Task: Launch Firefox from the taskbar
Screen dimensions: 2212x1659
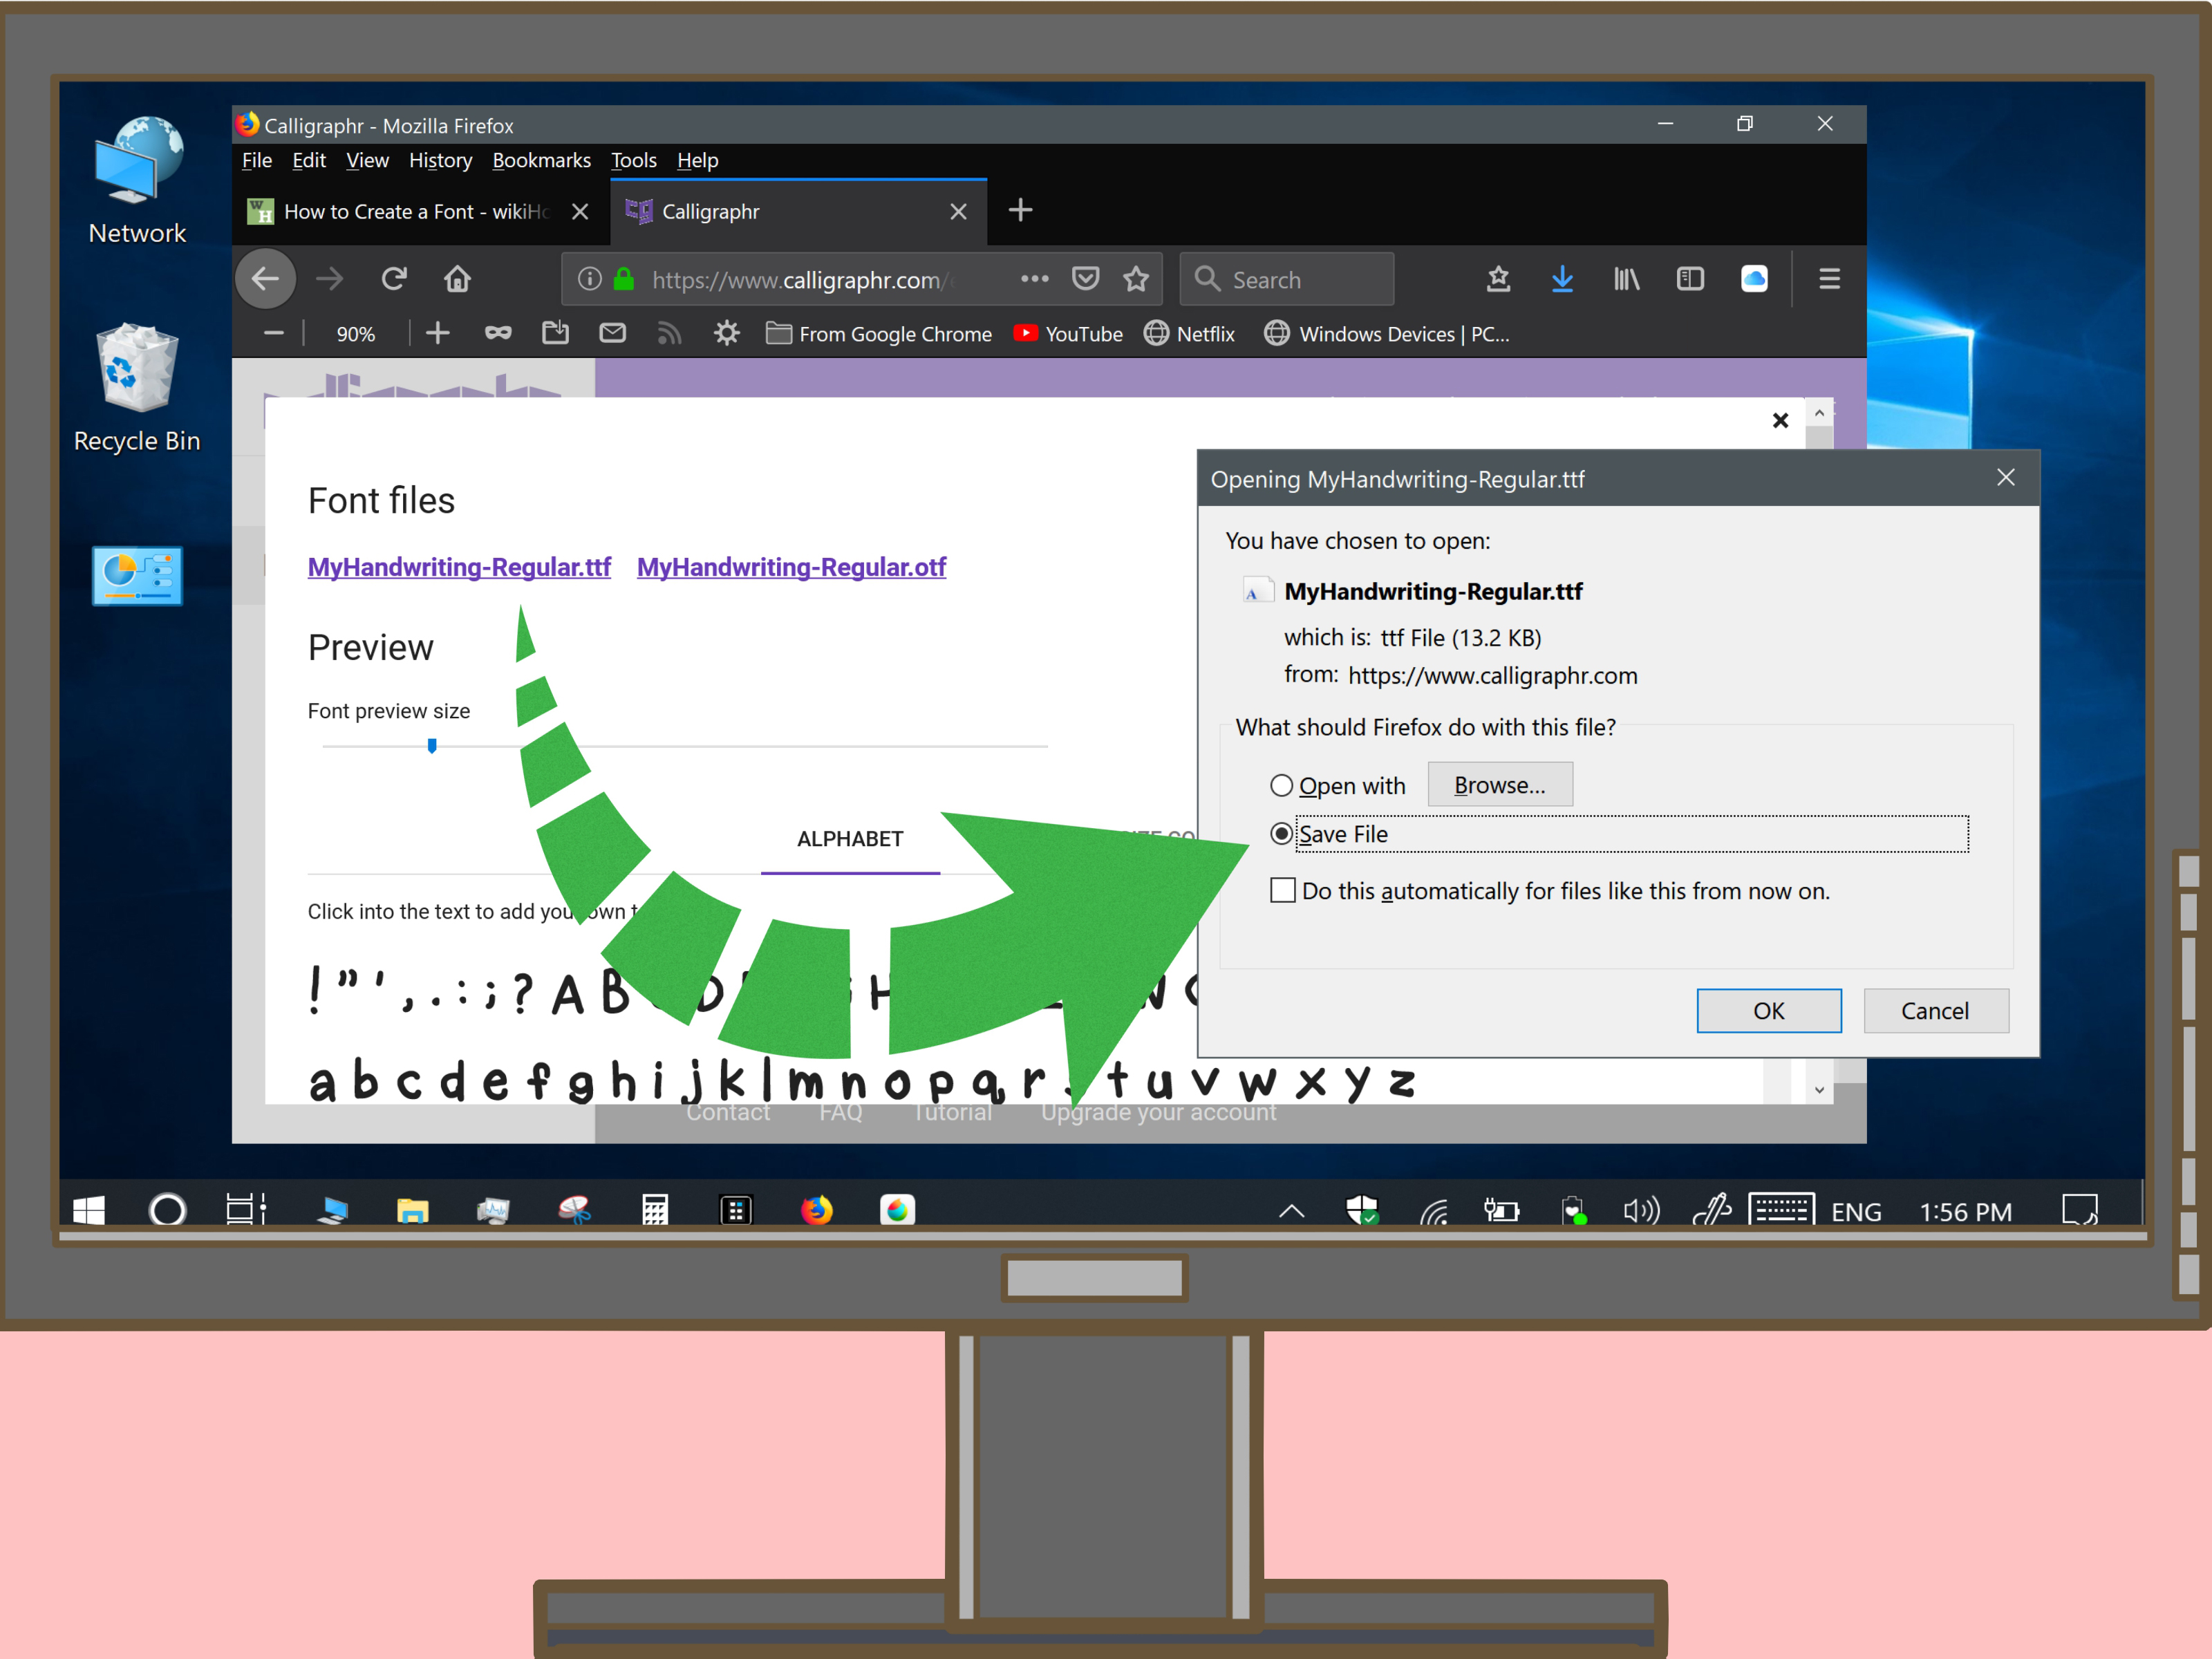Action: (x=816, y=1211)
